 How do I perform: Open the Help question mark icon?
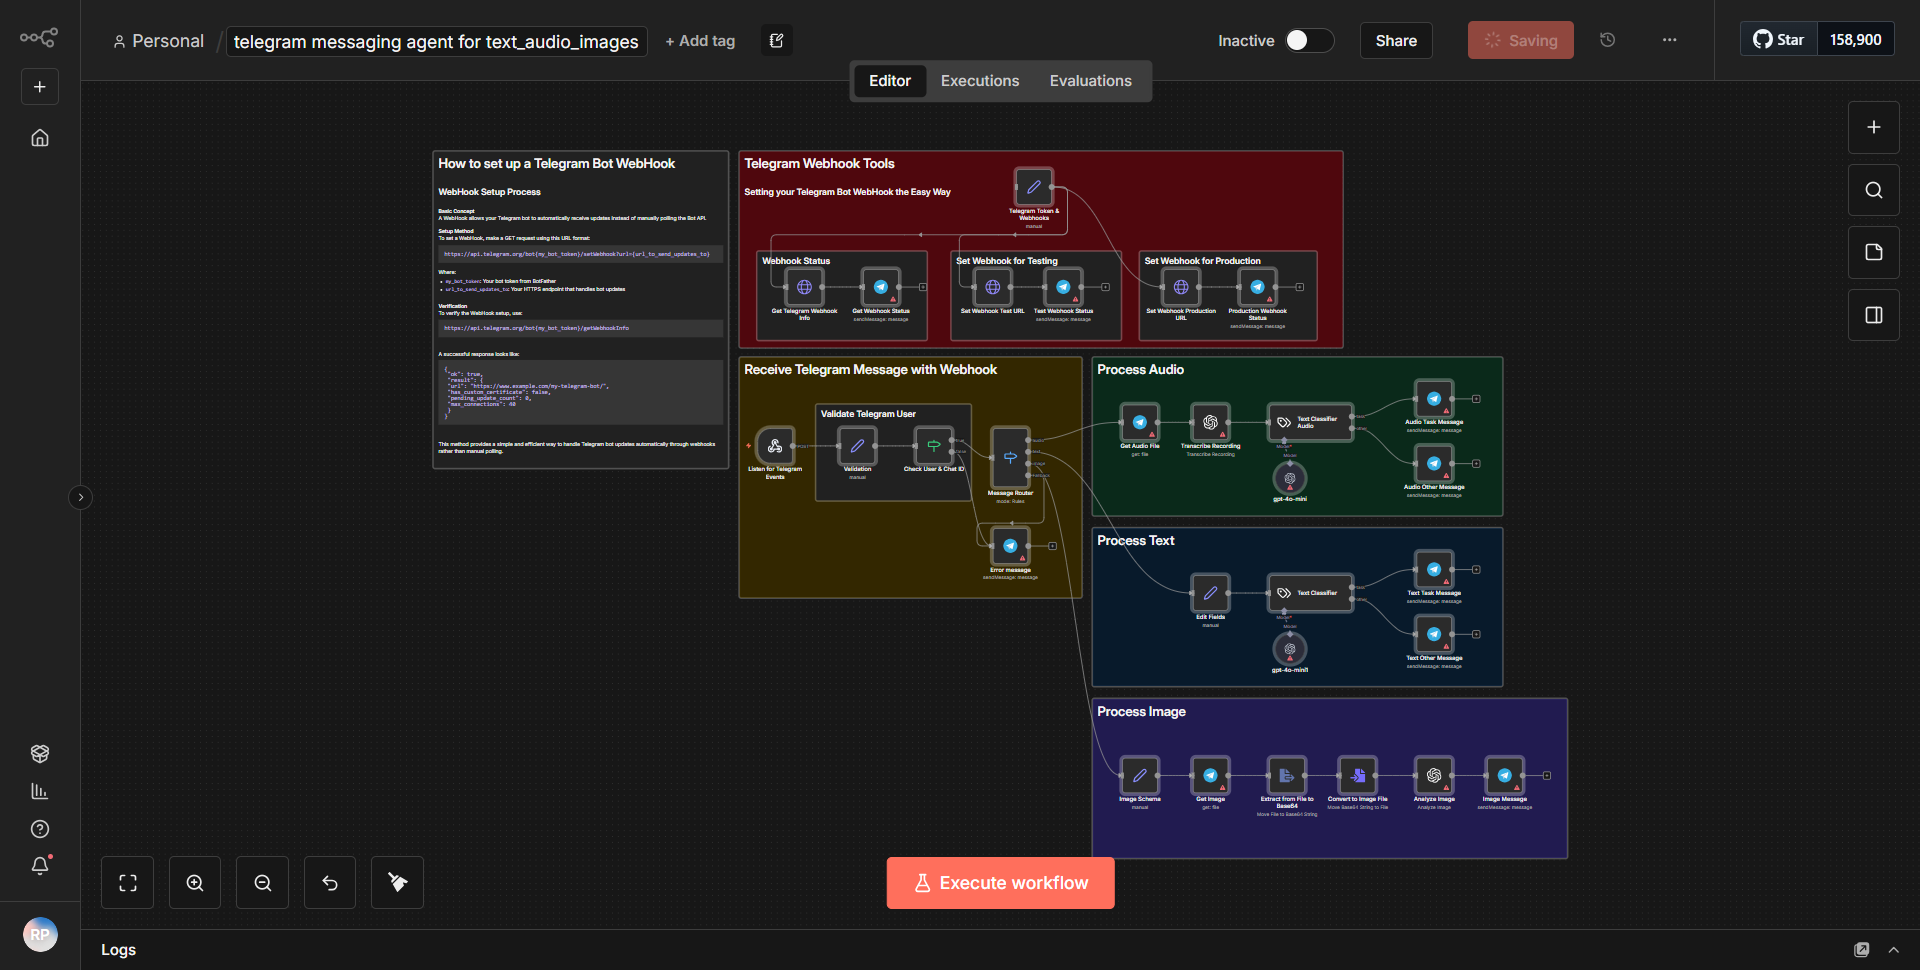(x=40, y=829)
